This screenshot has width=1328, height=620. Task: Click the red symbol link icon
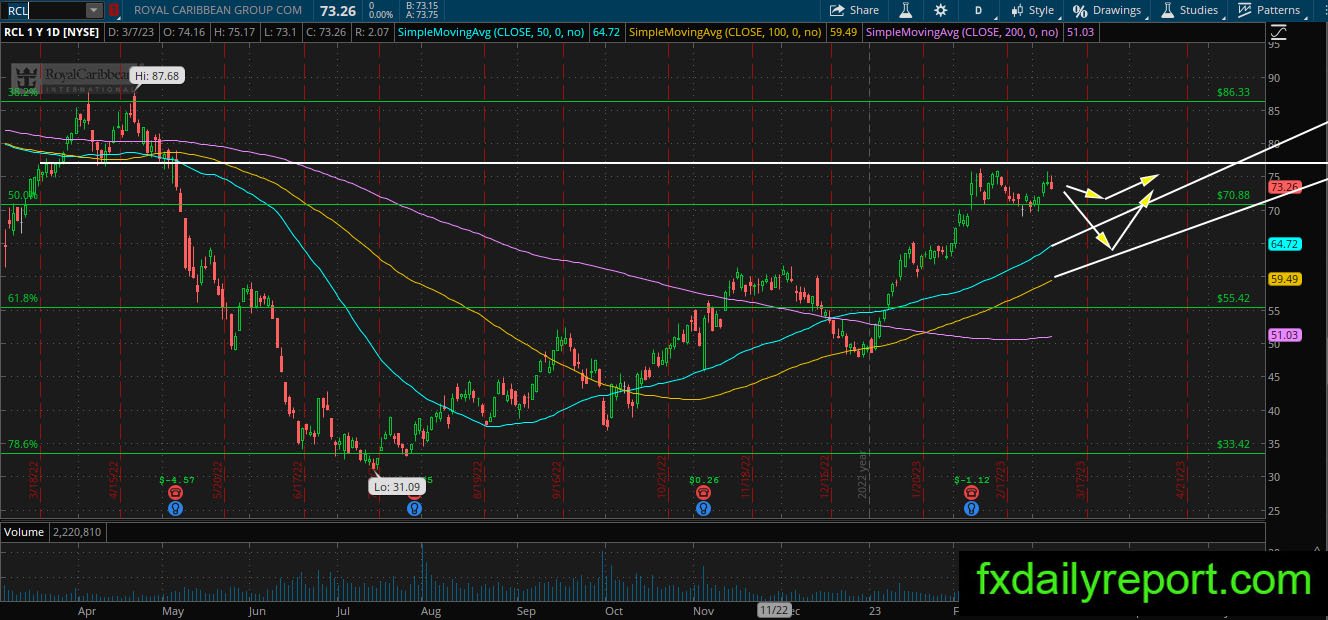(x=113, y=10)
